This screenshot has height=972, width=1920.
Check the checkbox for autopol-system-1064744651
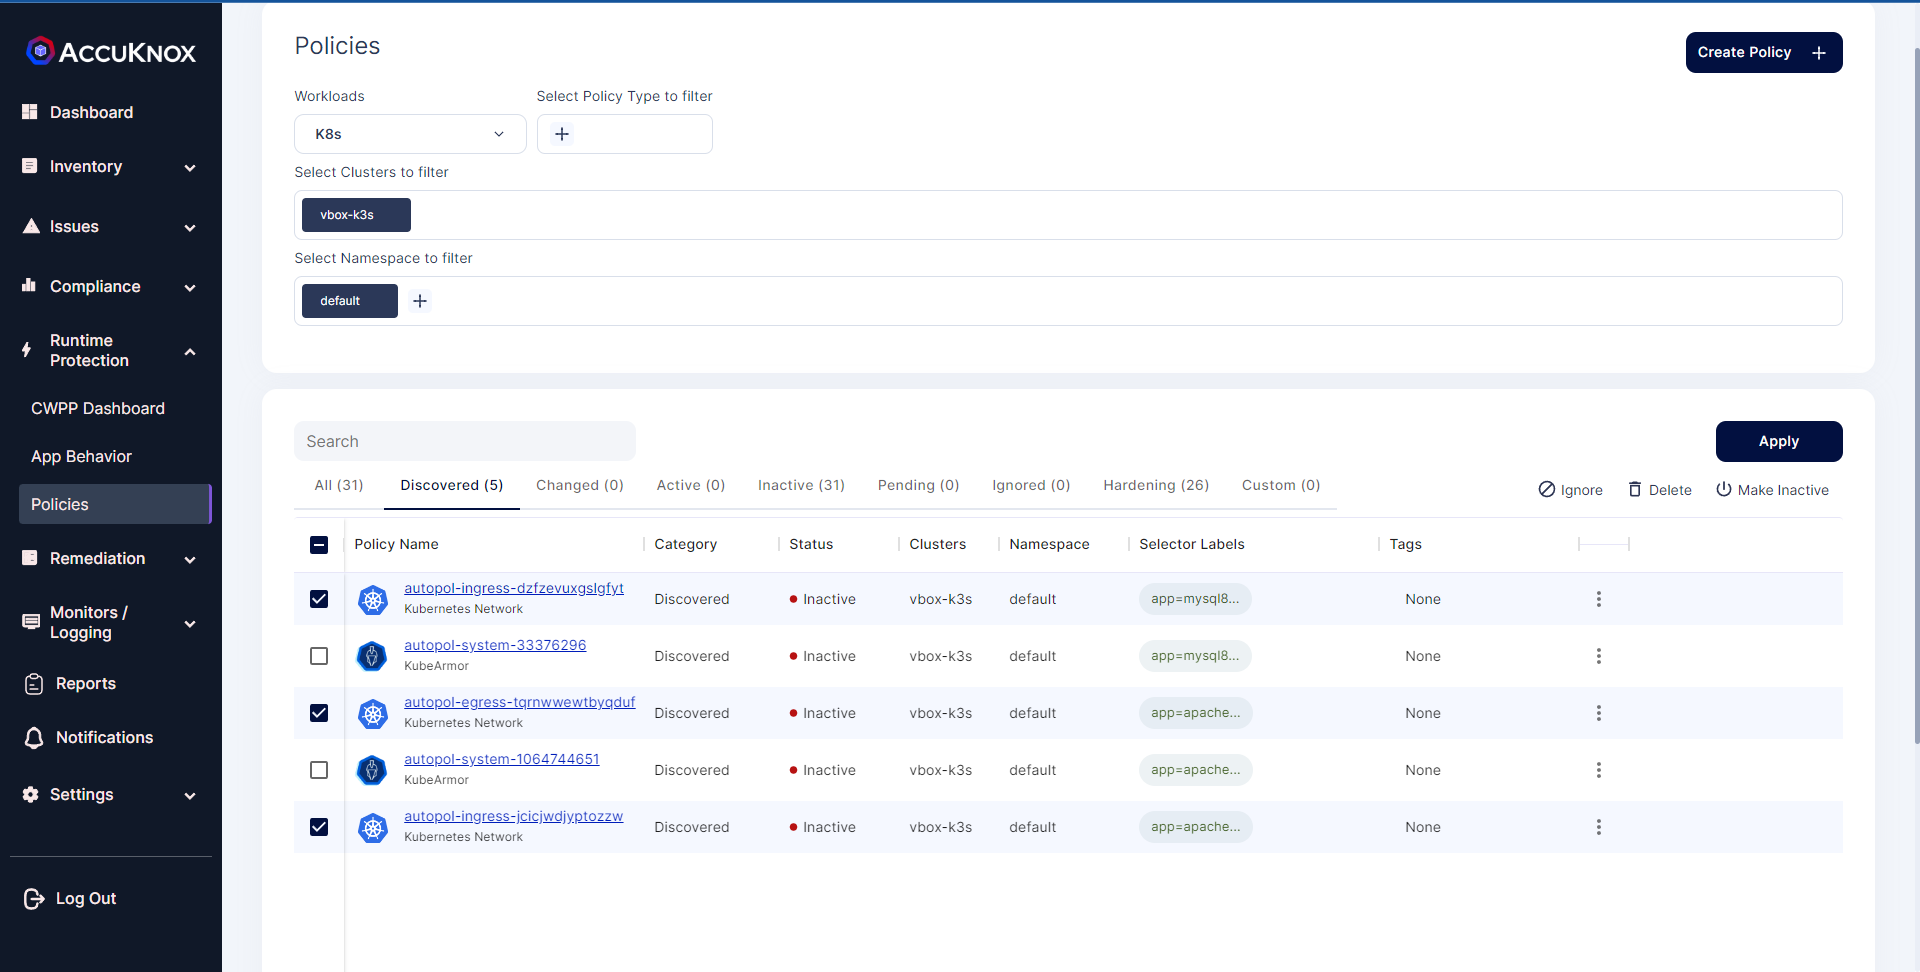[318, 770]
